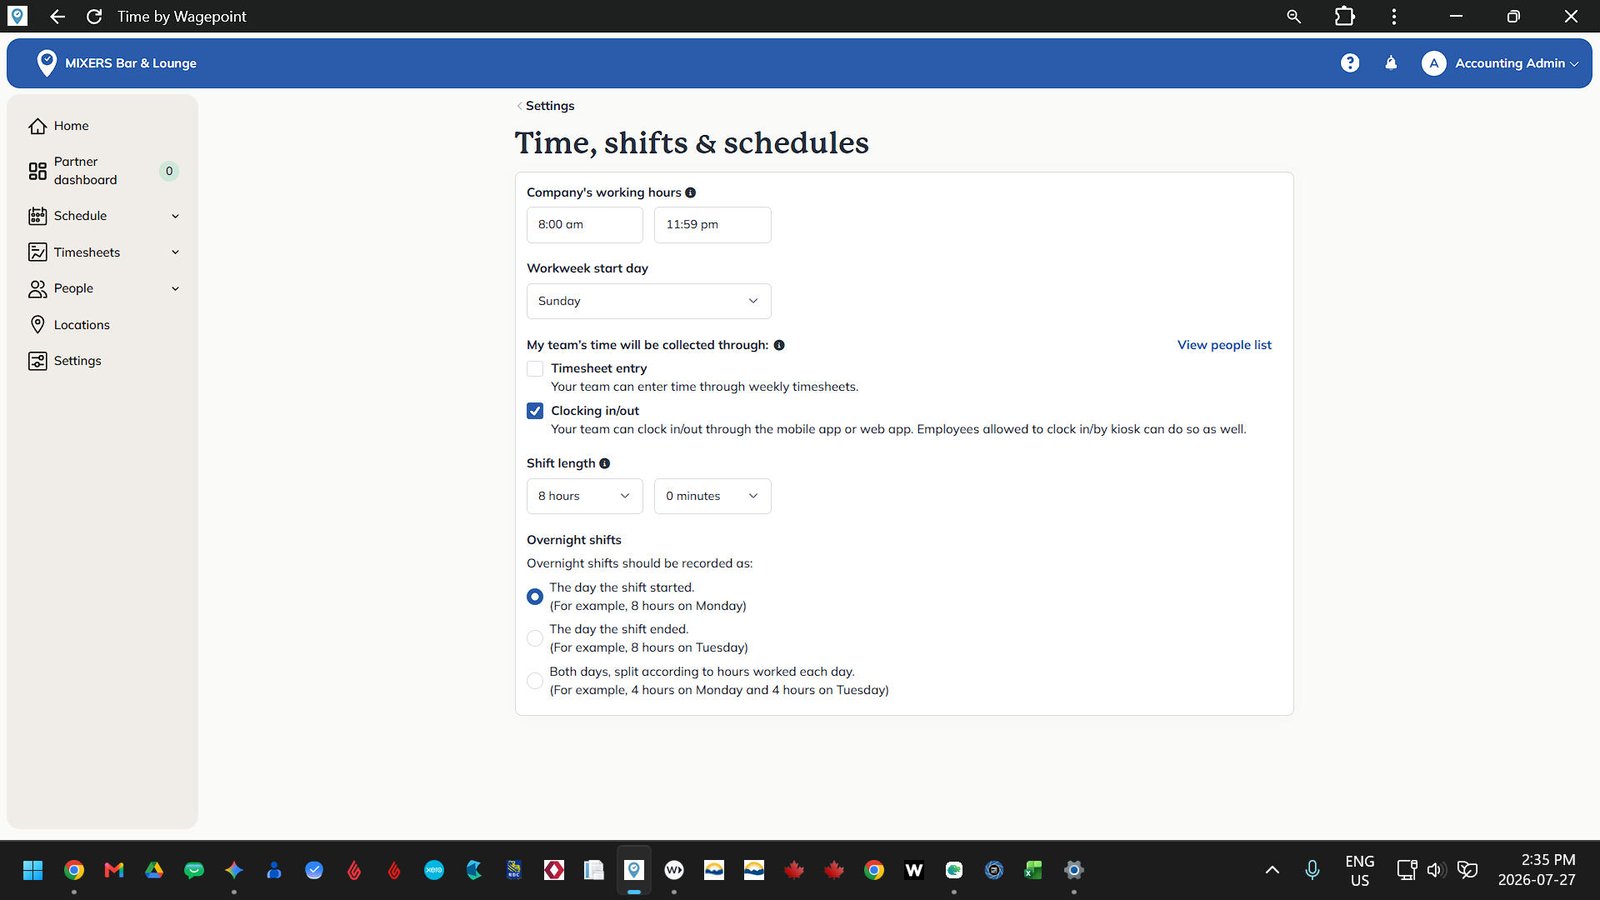Screen dimensions: 1600x900
Task: Click the browser reload icon
Action: pyautogui.click(x=94, y=16)
